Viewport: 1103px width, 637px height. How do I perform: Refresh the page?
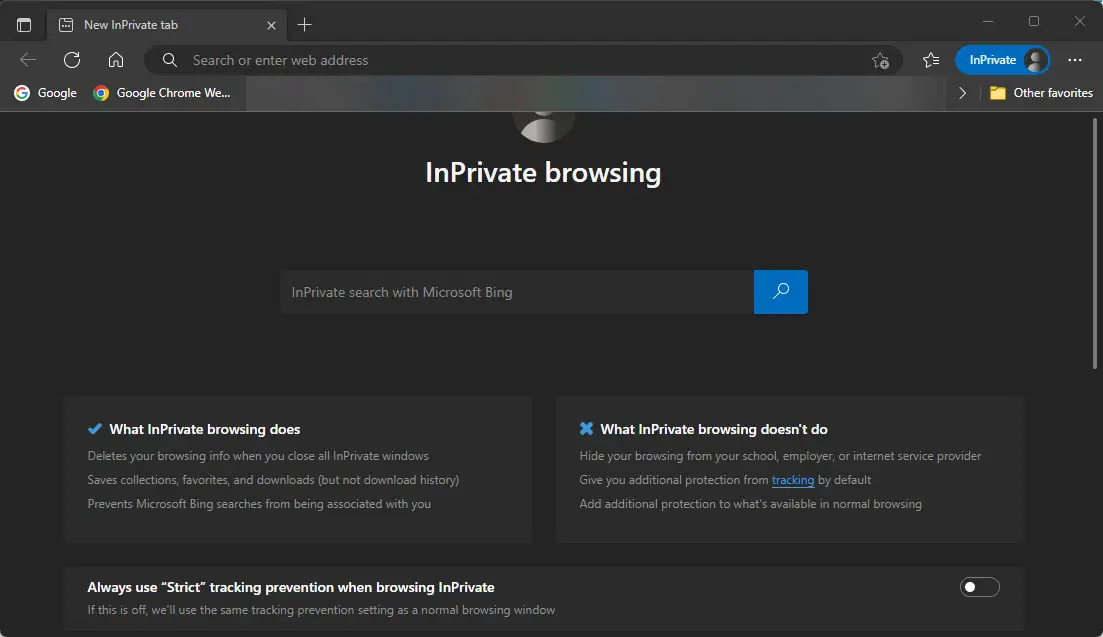click(x=72, y=60)
